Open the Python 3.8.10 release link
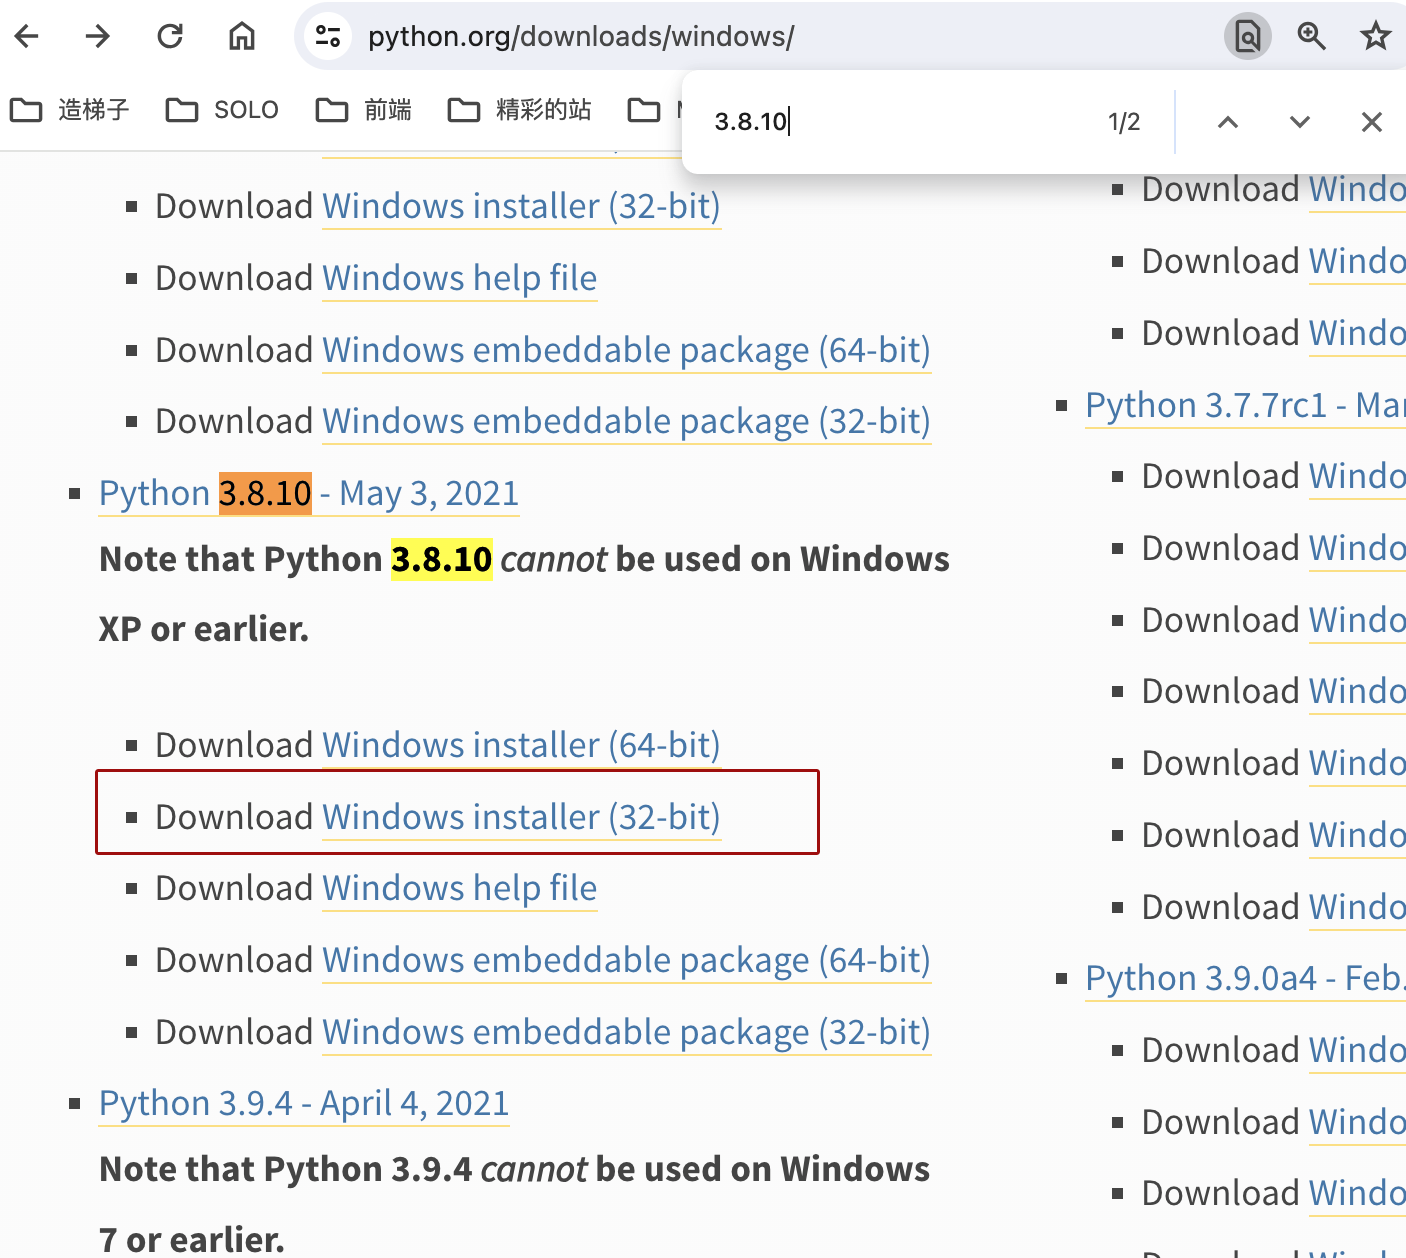1406x1258 pixels. (309, 494)
